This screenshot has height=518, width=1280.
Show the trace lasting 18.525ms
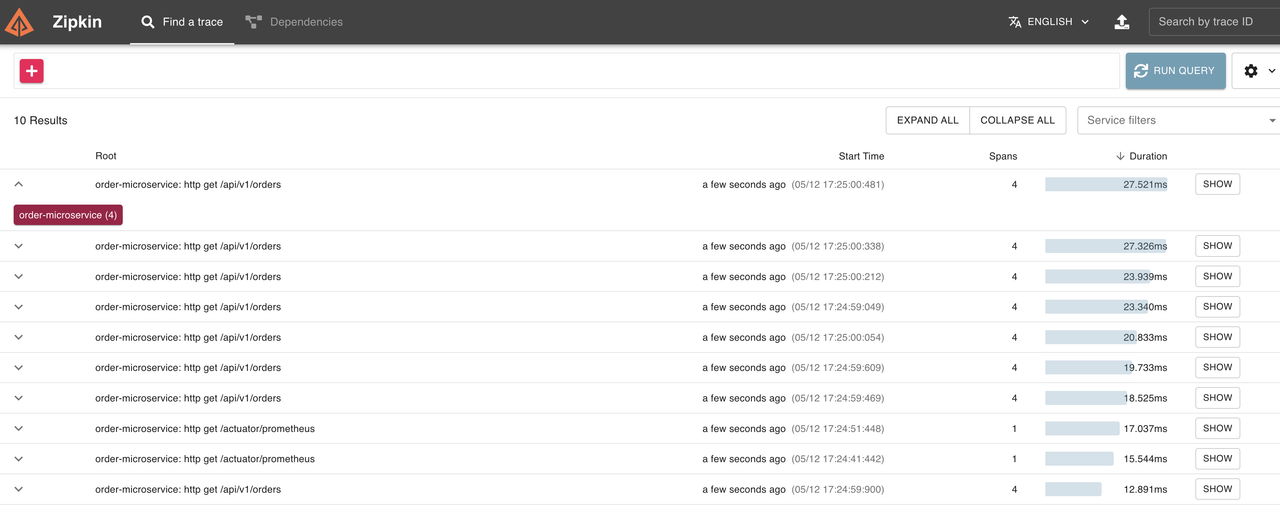pos(1217,398)
